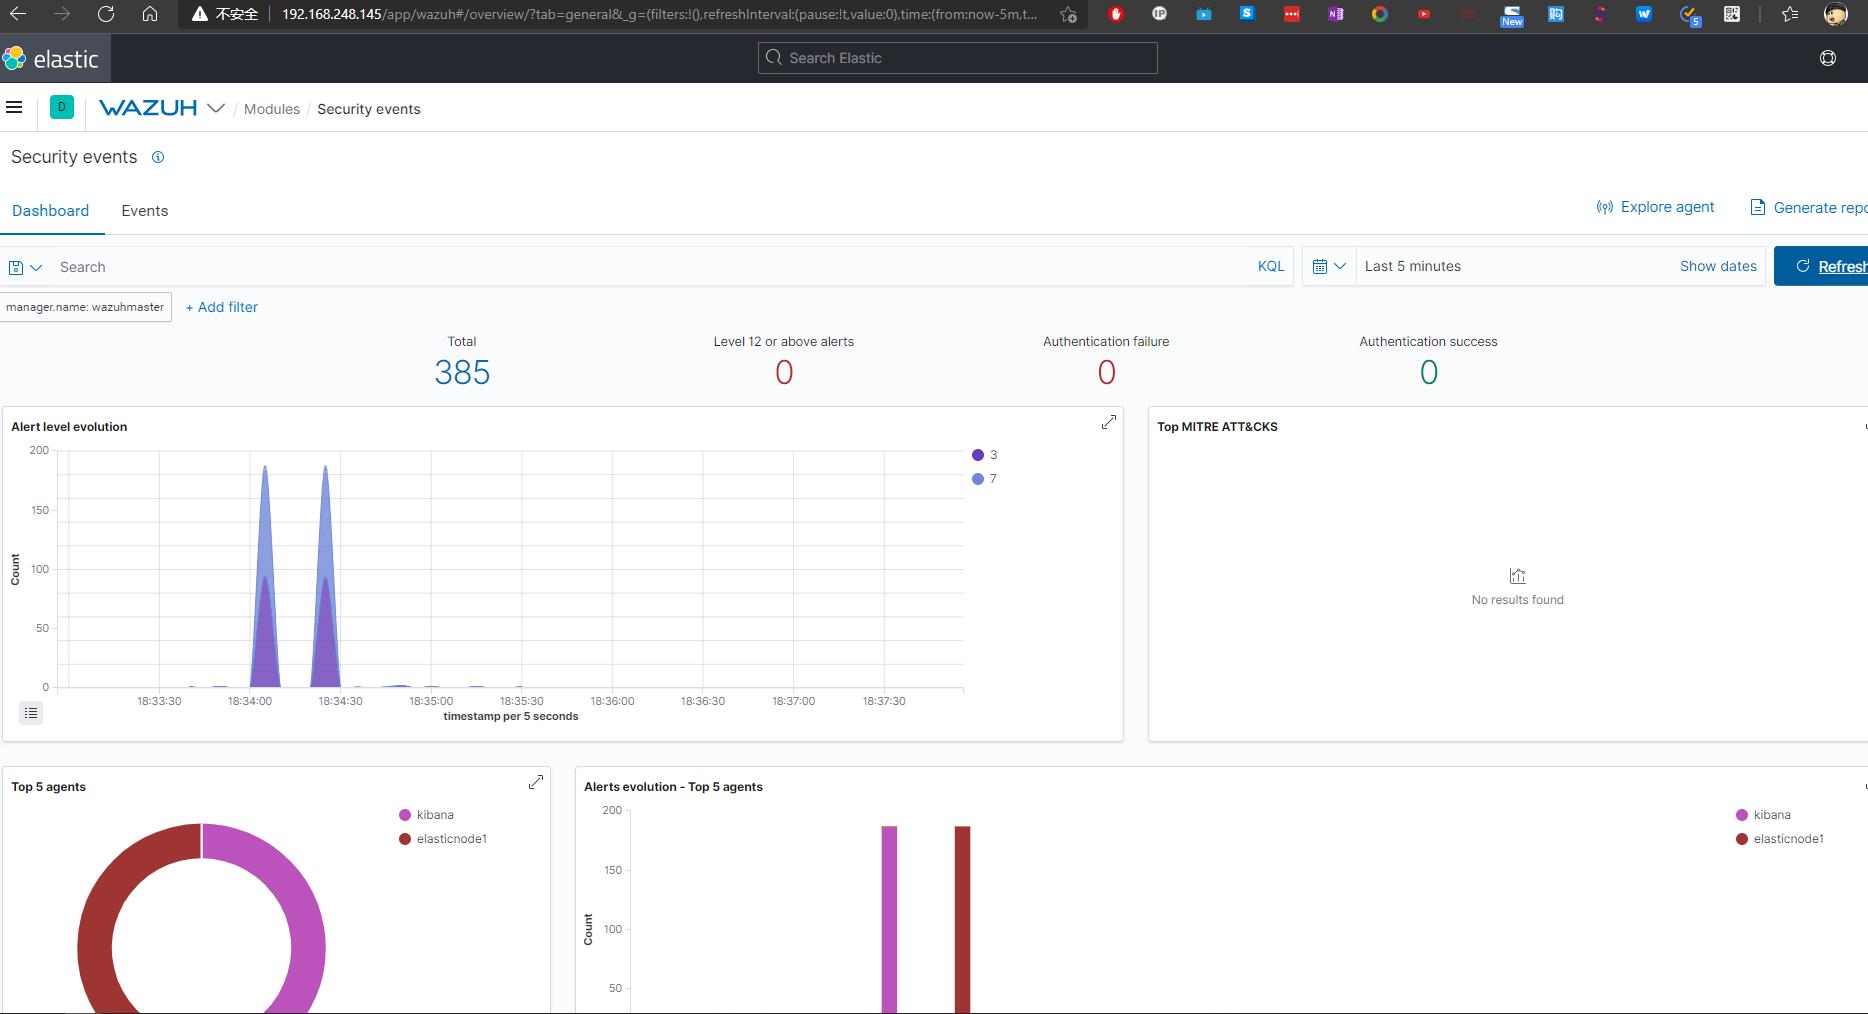The height and width of the screenshot is (1014, 1868).
Task: Open the red YouTube extension icon
Action: pyautogui.click(x=1424, y=14)
